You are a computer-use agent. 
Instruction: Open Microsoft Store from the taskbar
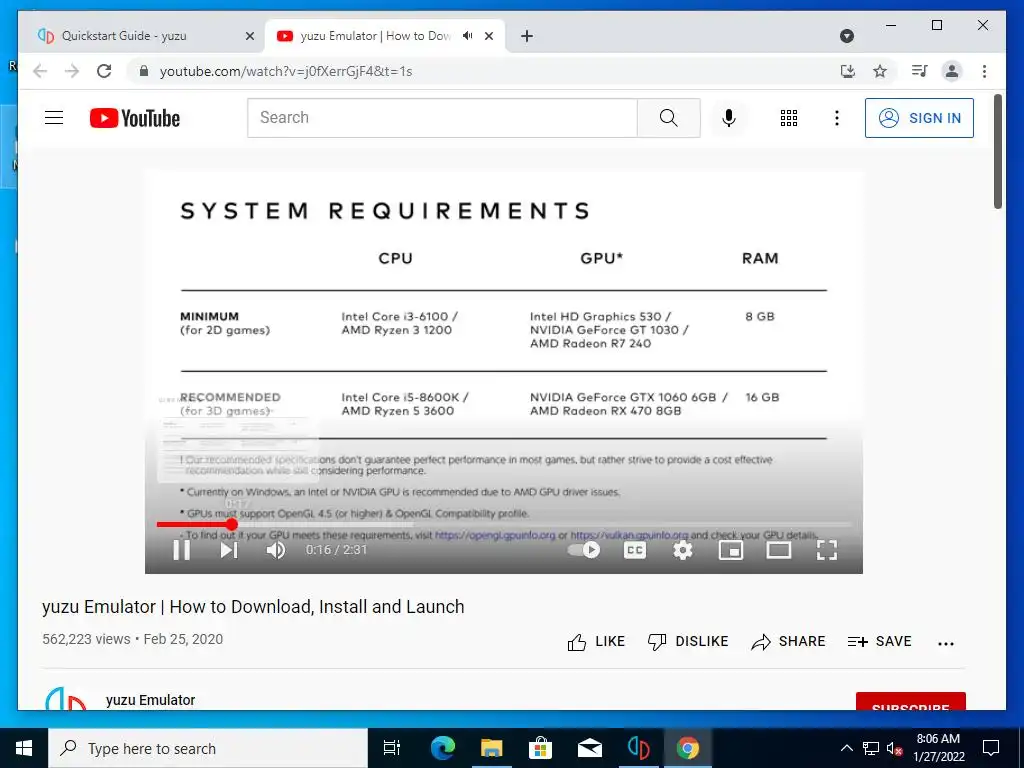click(x=540, y=748)
